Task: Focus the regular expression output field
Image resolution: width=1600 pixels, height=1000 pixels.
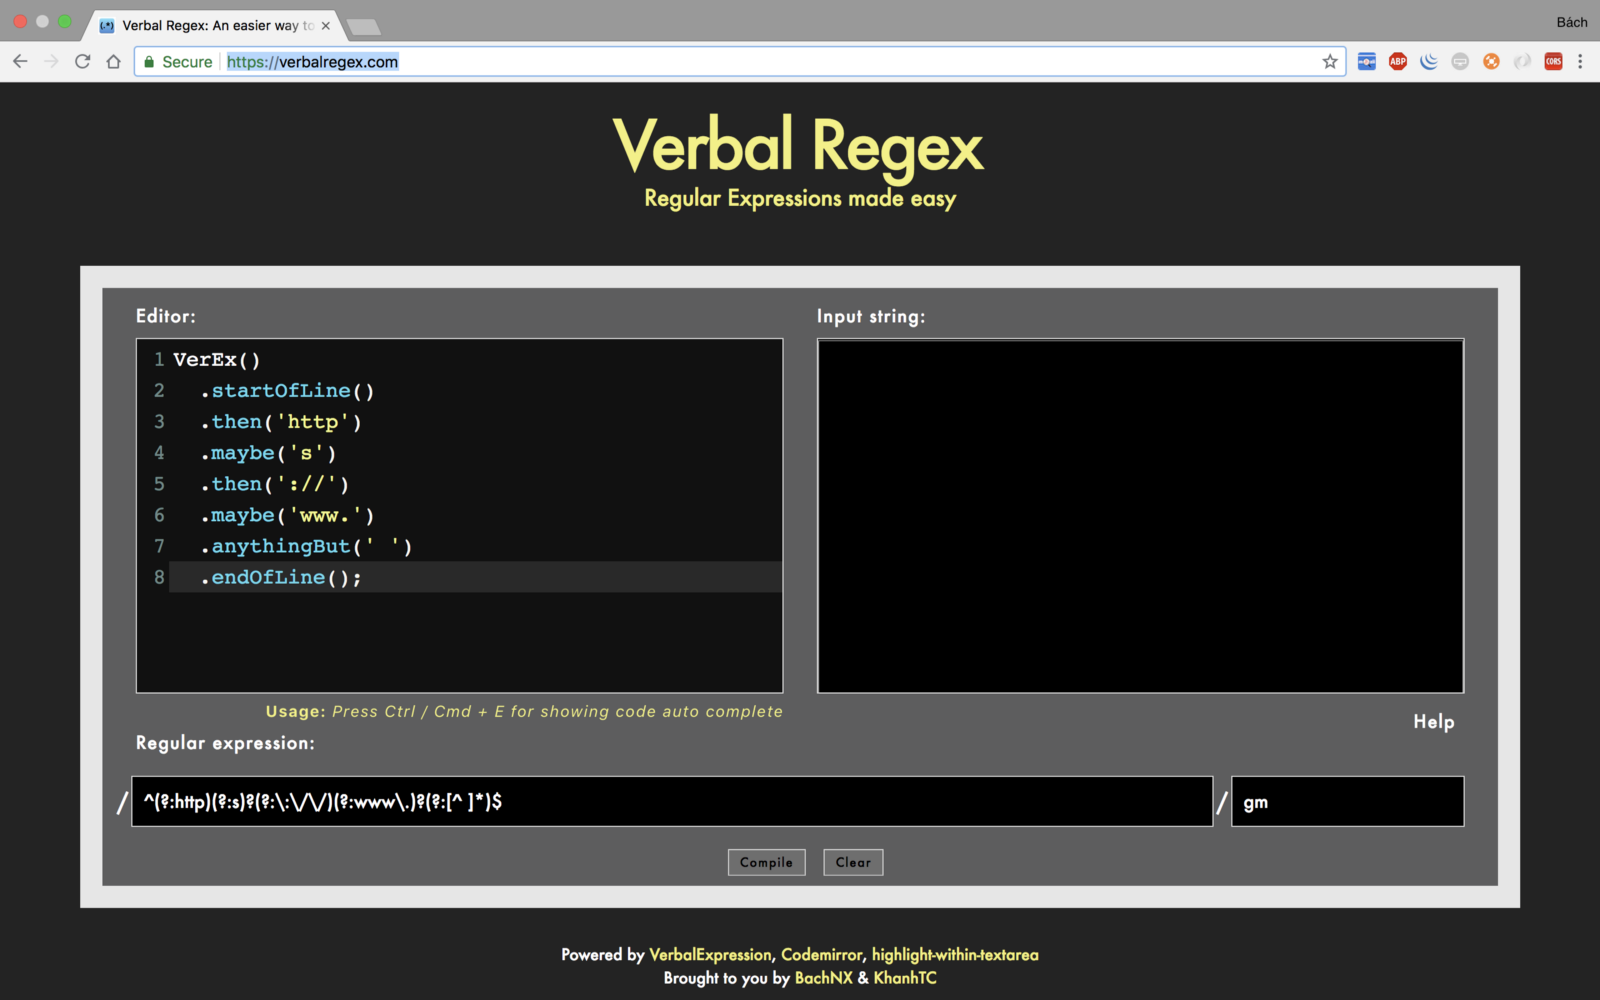Action: (672, 801)
